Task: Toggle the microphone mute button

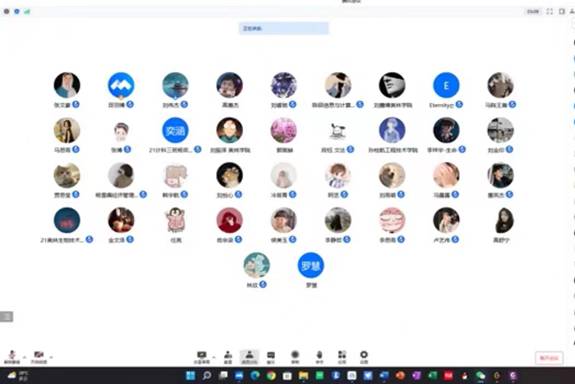Action: (12, 356)
